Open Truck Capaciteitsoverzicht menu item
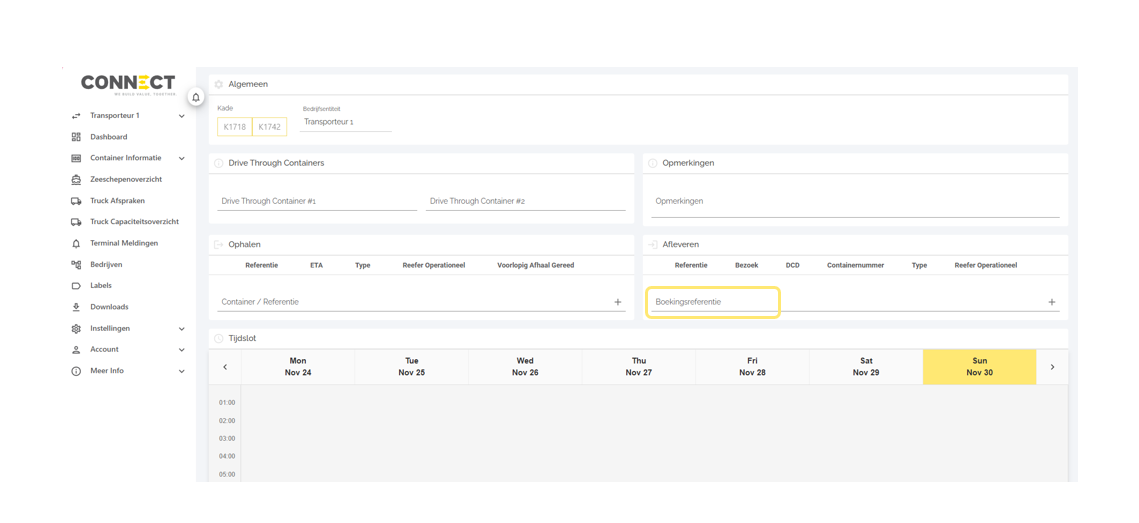 click(134, 222)
